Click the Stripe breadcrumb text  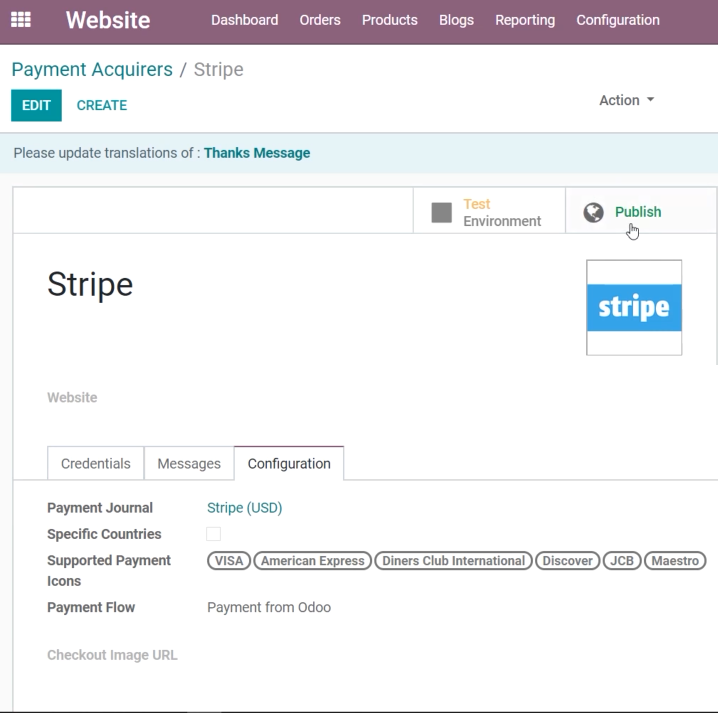click(218, 70)
